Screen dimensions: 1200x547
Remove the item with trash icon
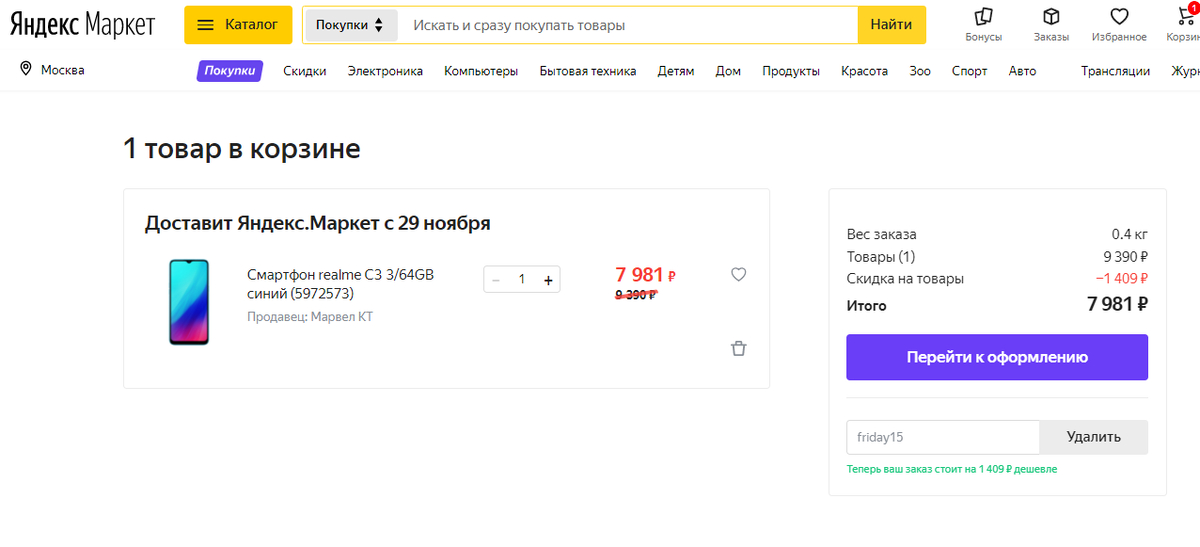pos(738,348)
